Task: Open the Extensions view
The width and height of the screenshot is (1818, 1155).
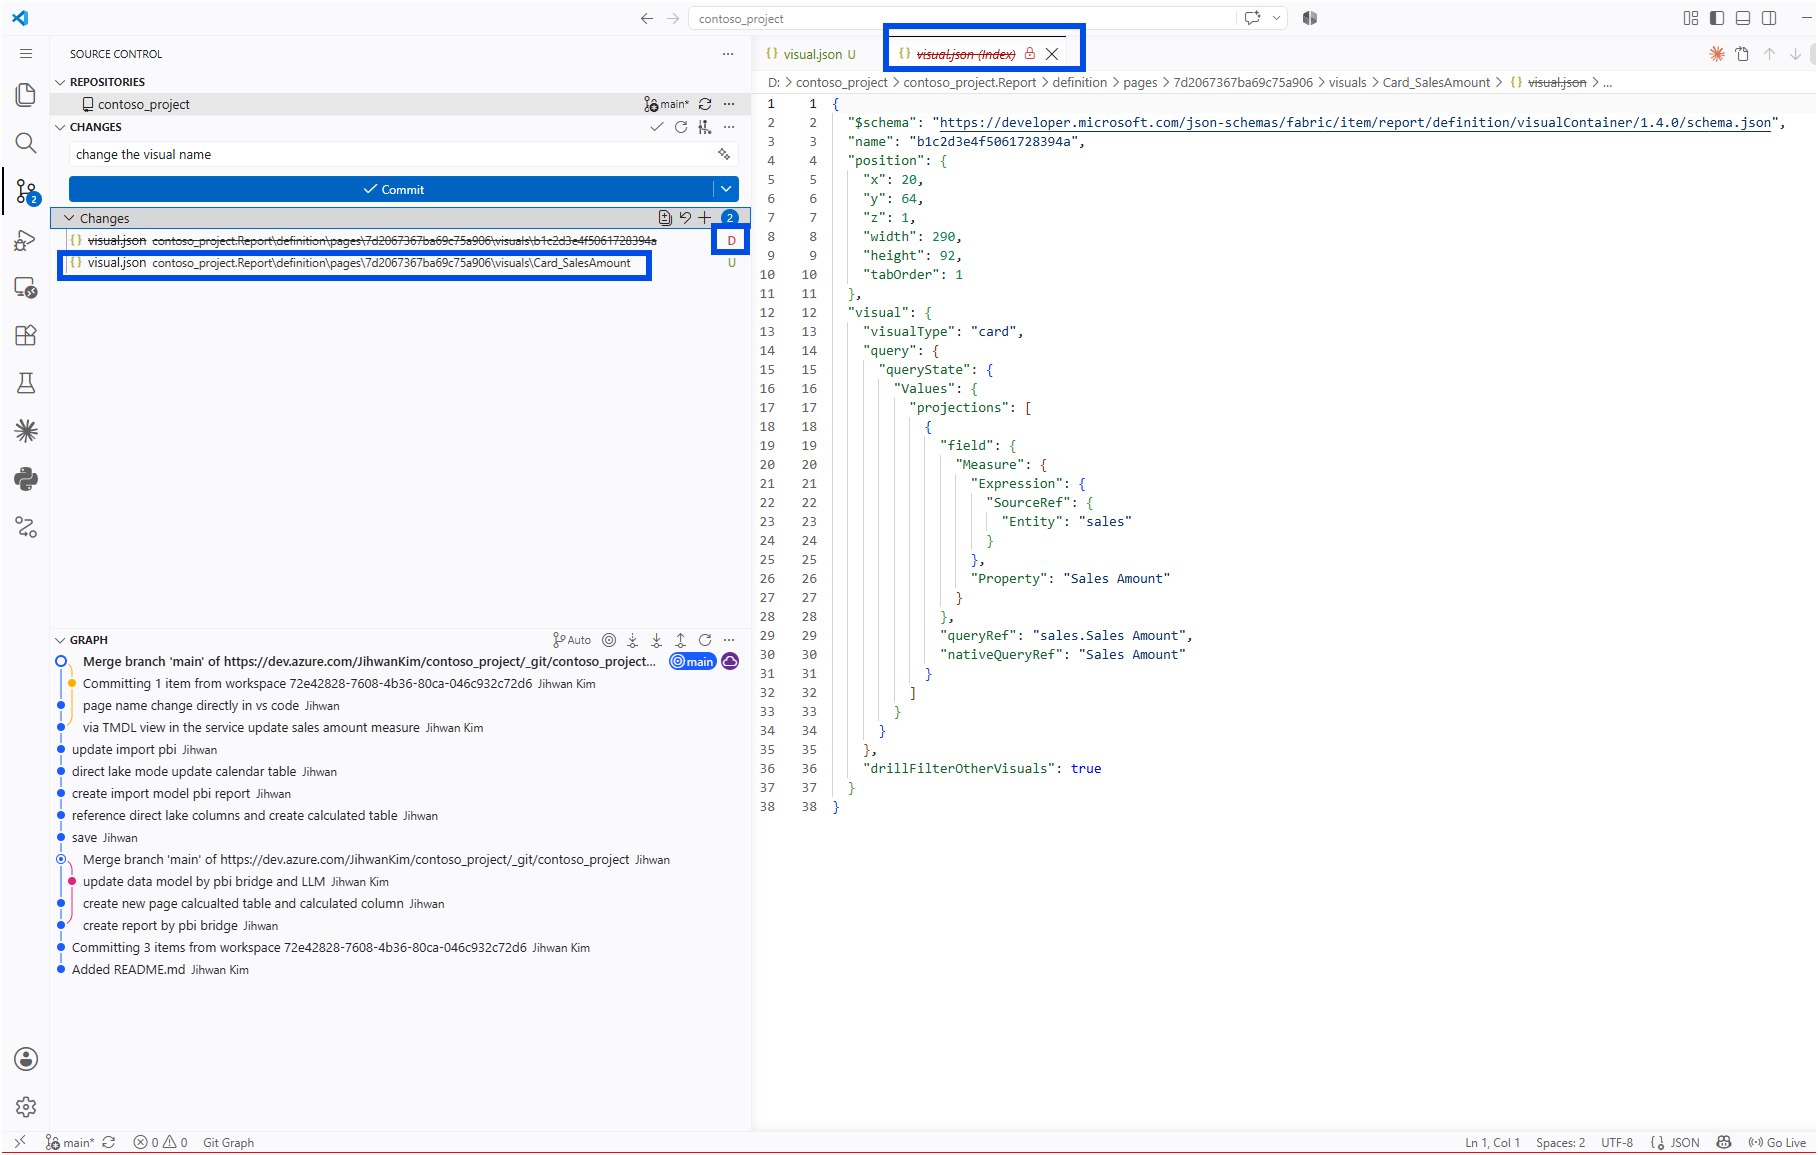Action: tap(26, 335)
